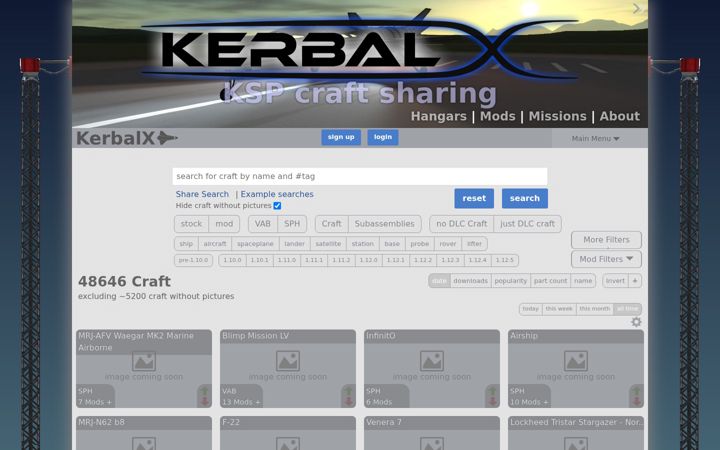Open the Blimp Mission LV craft thumbnail

tap(288, 369)
